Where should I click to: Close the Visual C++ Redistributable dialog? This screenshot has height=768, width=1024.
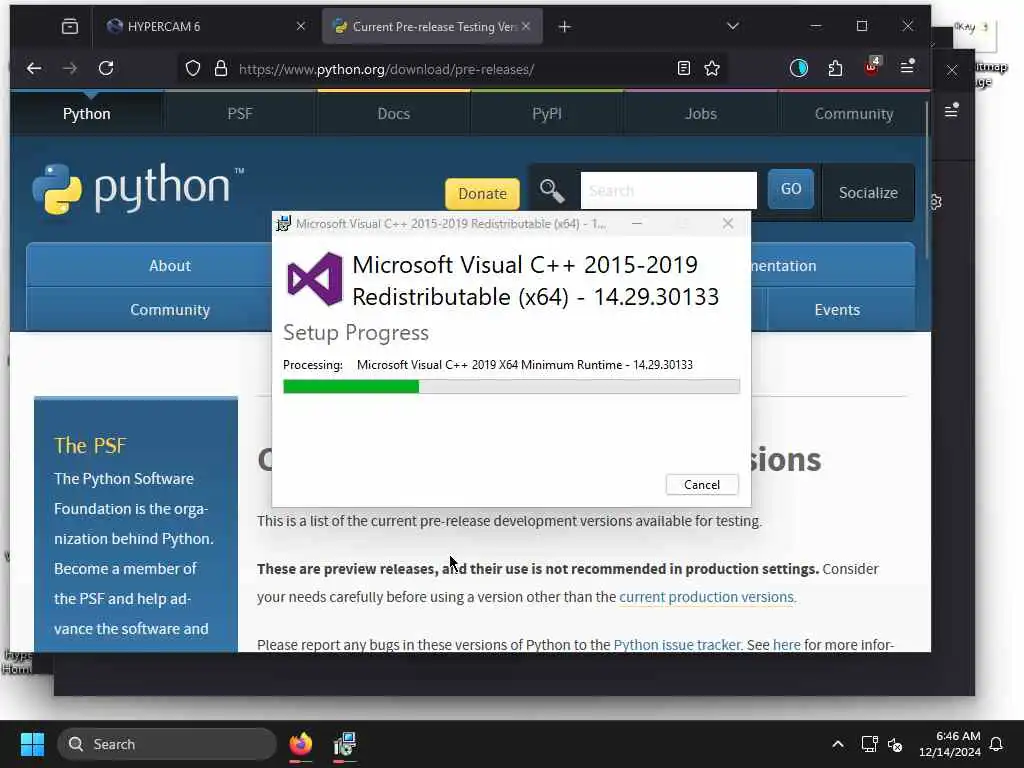pos(728,223)
